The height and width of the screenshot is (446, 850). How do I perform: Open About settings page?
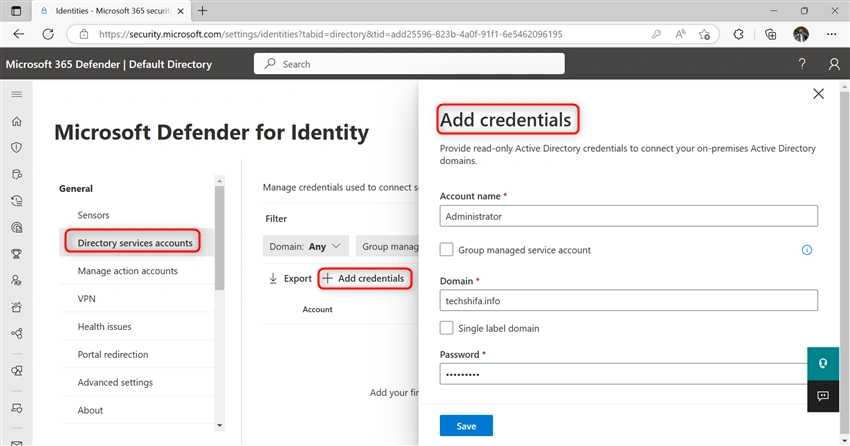90,410
